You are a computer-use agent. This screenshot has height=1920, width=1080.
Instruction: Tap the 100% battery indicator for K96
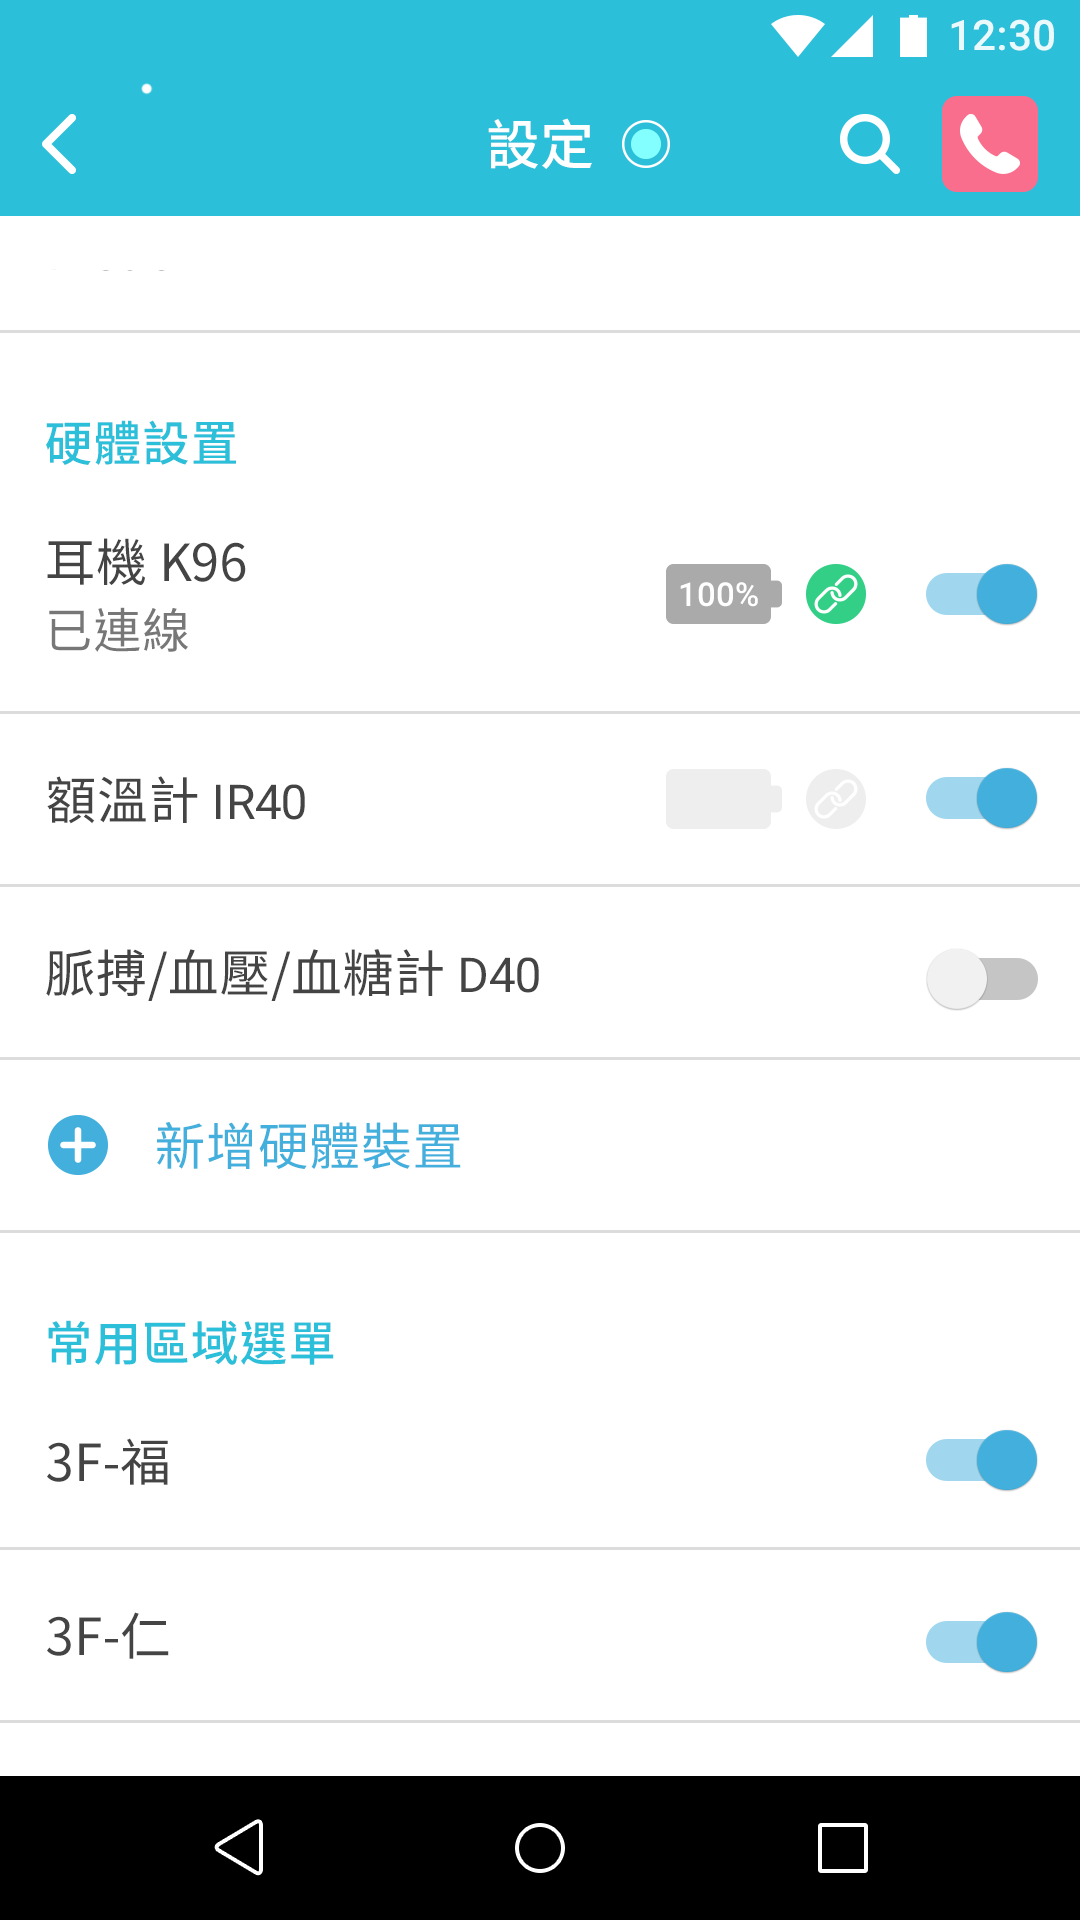[x=720, y=595]
